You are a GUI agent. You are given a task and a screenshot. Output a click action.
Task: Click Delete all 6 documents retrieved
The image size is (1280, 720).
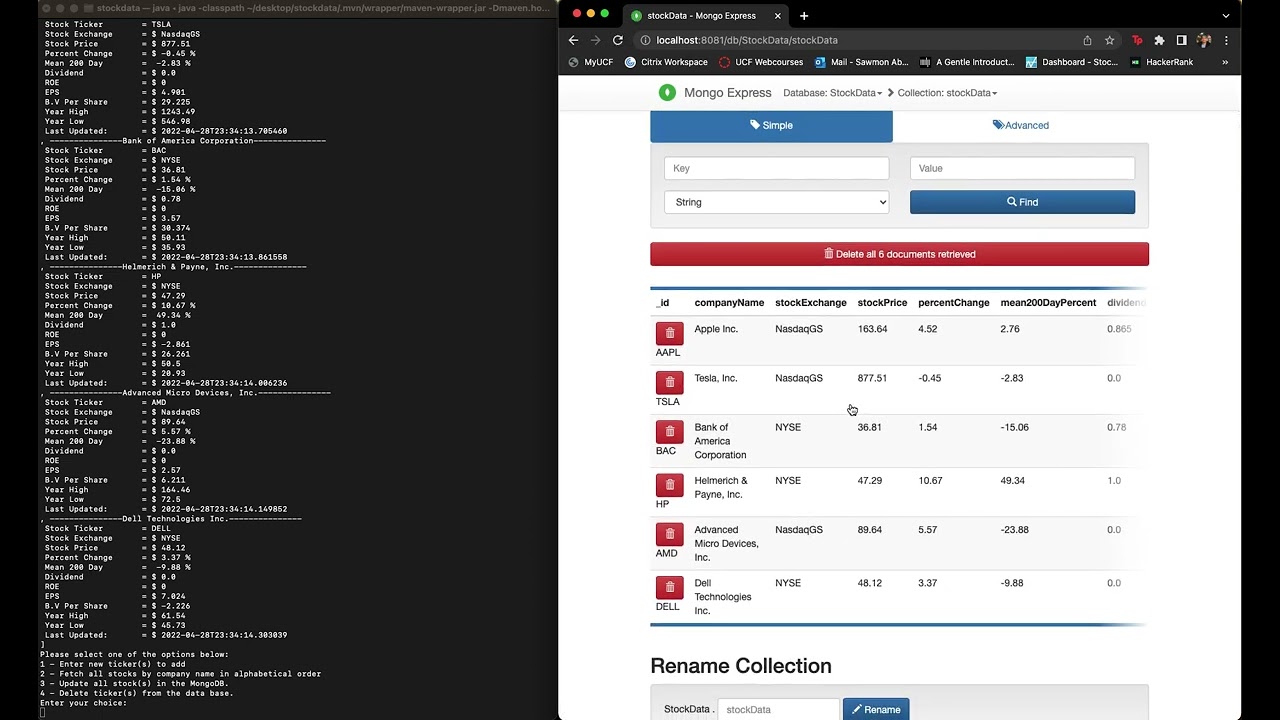[899, 254]
